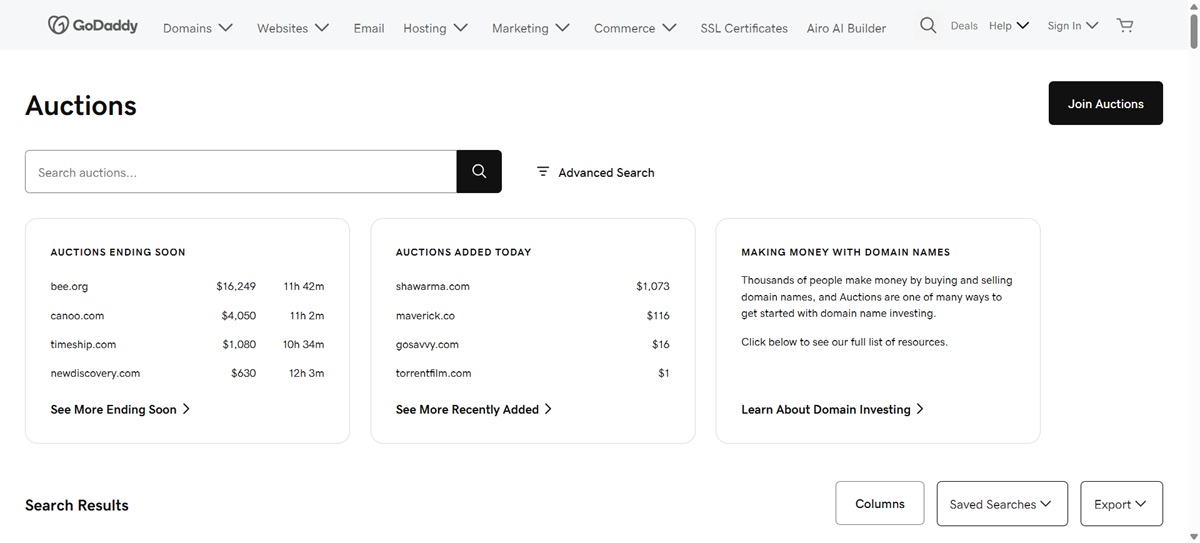The height and width of the screenshot is (543, 1200).
Task: Open the Sign In dropdown
Action: coord(1072,26)
